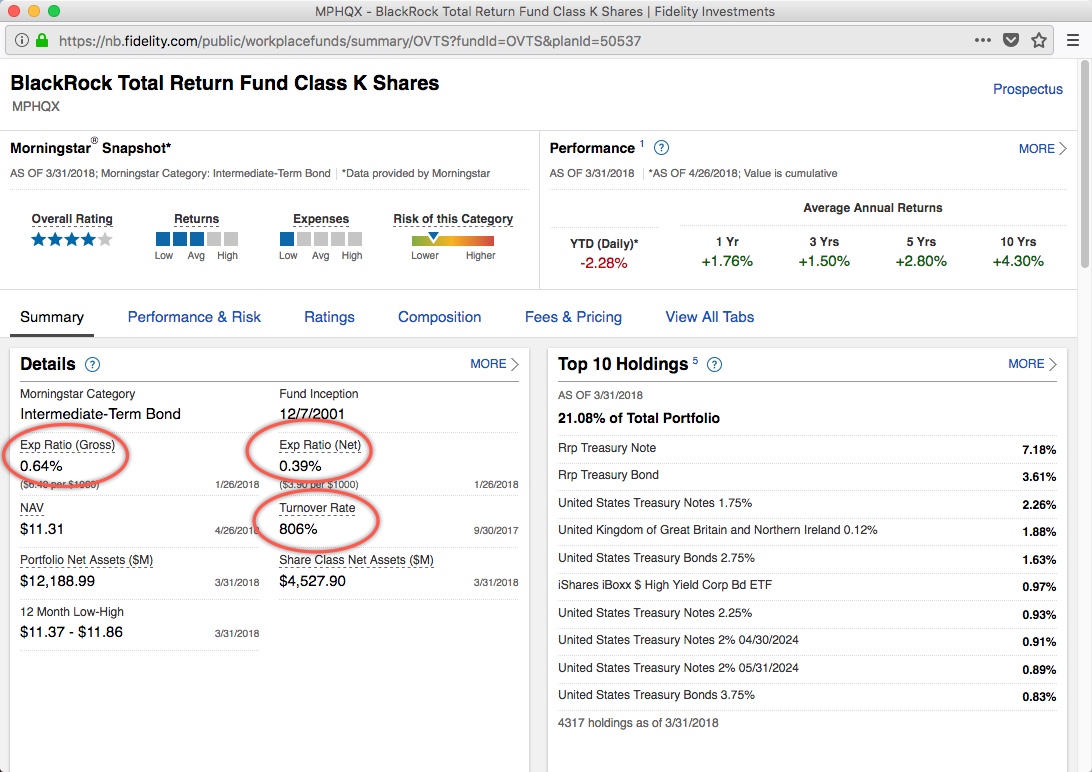Image resolution: width=1092 pixels, height=772 pixels.
Task: Click the Top 10 Holdings footnote 5
Action: (x=695, y=360)
